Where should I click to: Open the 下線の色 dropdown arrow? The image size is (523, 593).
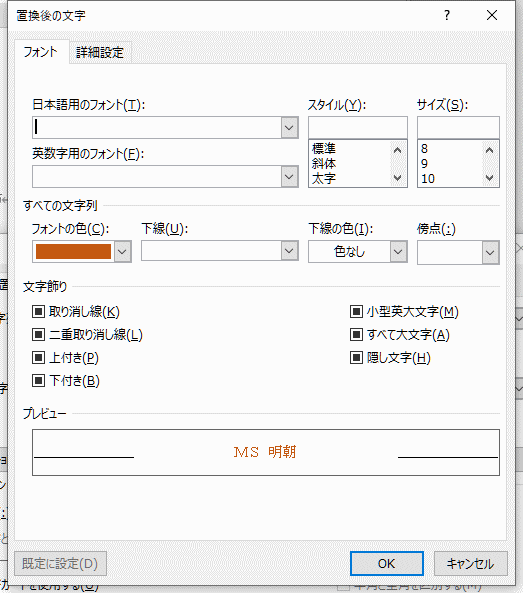pos(398,251)
